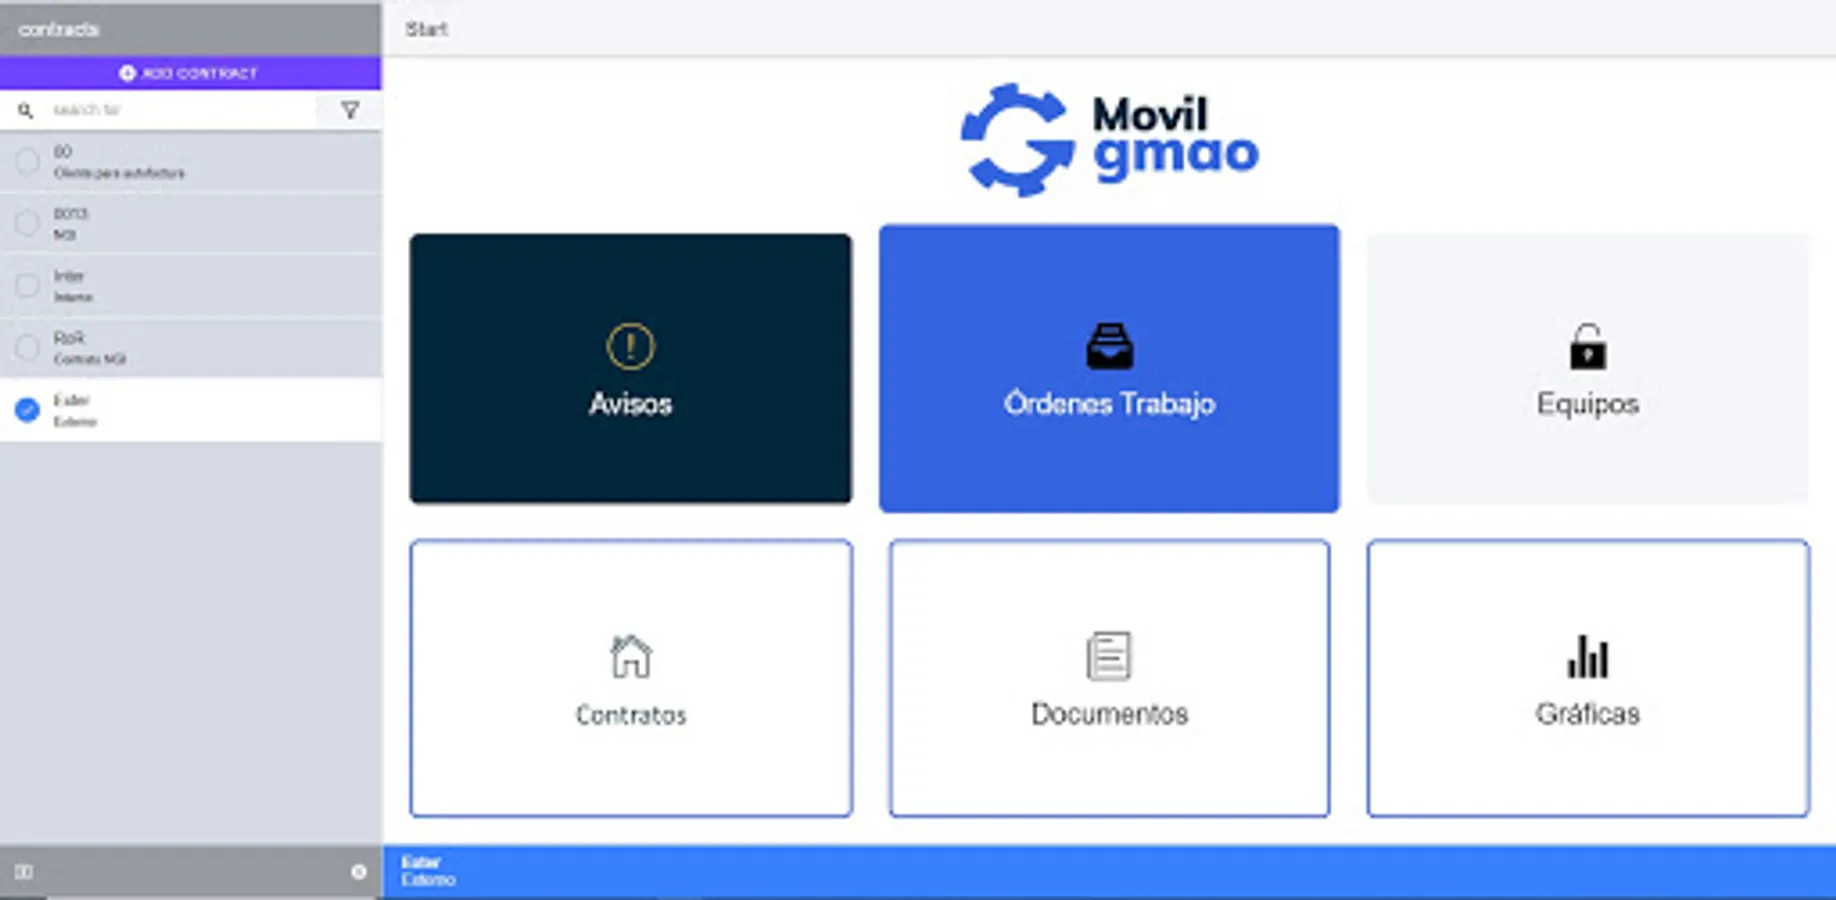The height and width of the screenshot is (900, 1836).
Task: Click the Movil gmao logo
Action: pyautogui.click(x=1110, y=140)
